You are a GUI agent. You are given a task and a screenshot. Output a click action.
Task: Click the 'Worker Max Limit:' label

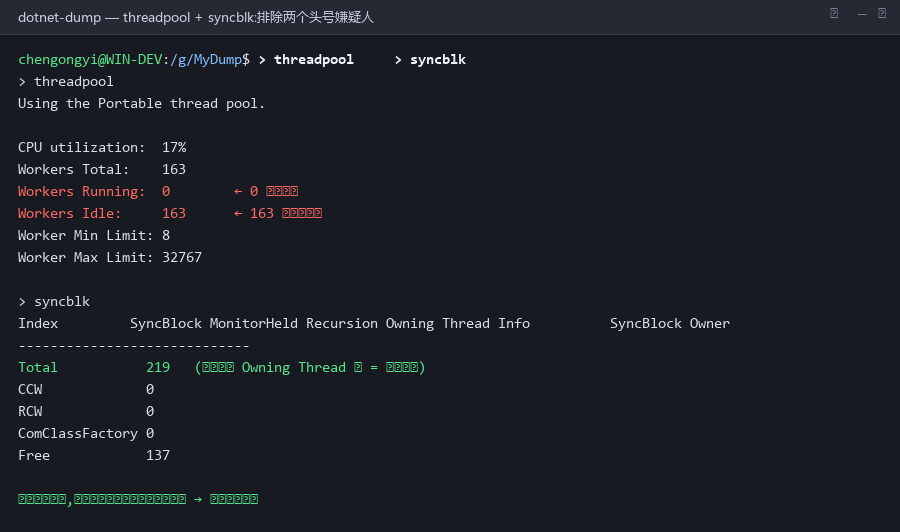coord(86,257)
